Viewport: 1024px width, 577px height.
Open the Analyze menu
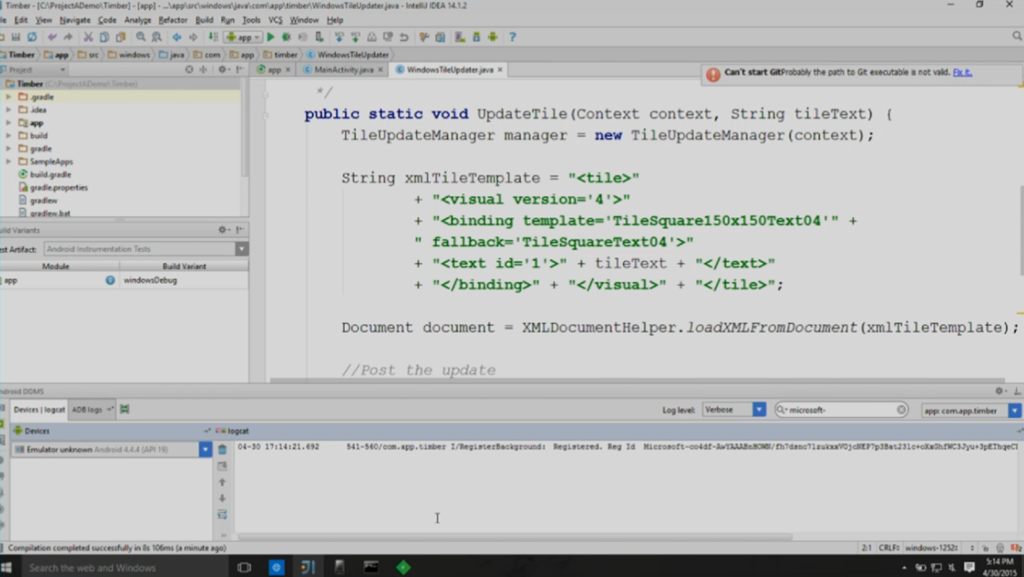tap(137, 20)
